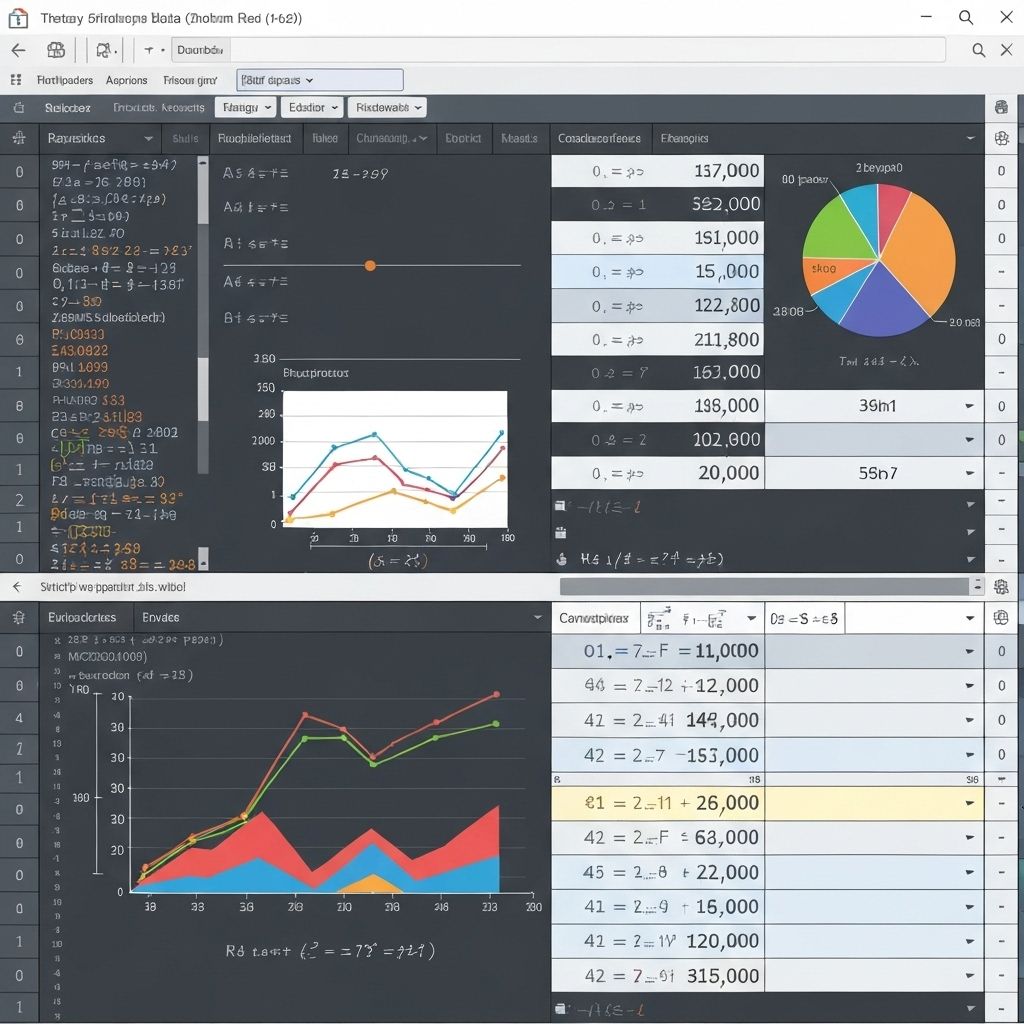Viewport: 1024px width, 1024px height.
Task: Click the globe icon in the Canvostpiorax header row
Action: click(1001, 618)
